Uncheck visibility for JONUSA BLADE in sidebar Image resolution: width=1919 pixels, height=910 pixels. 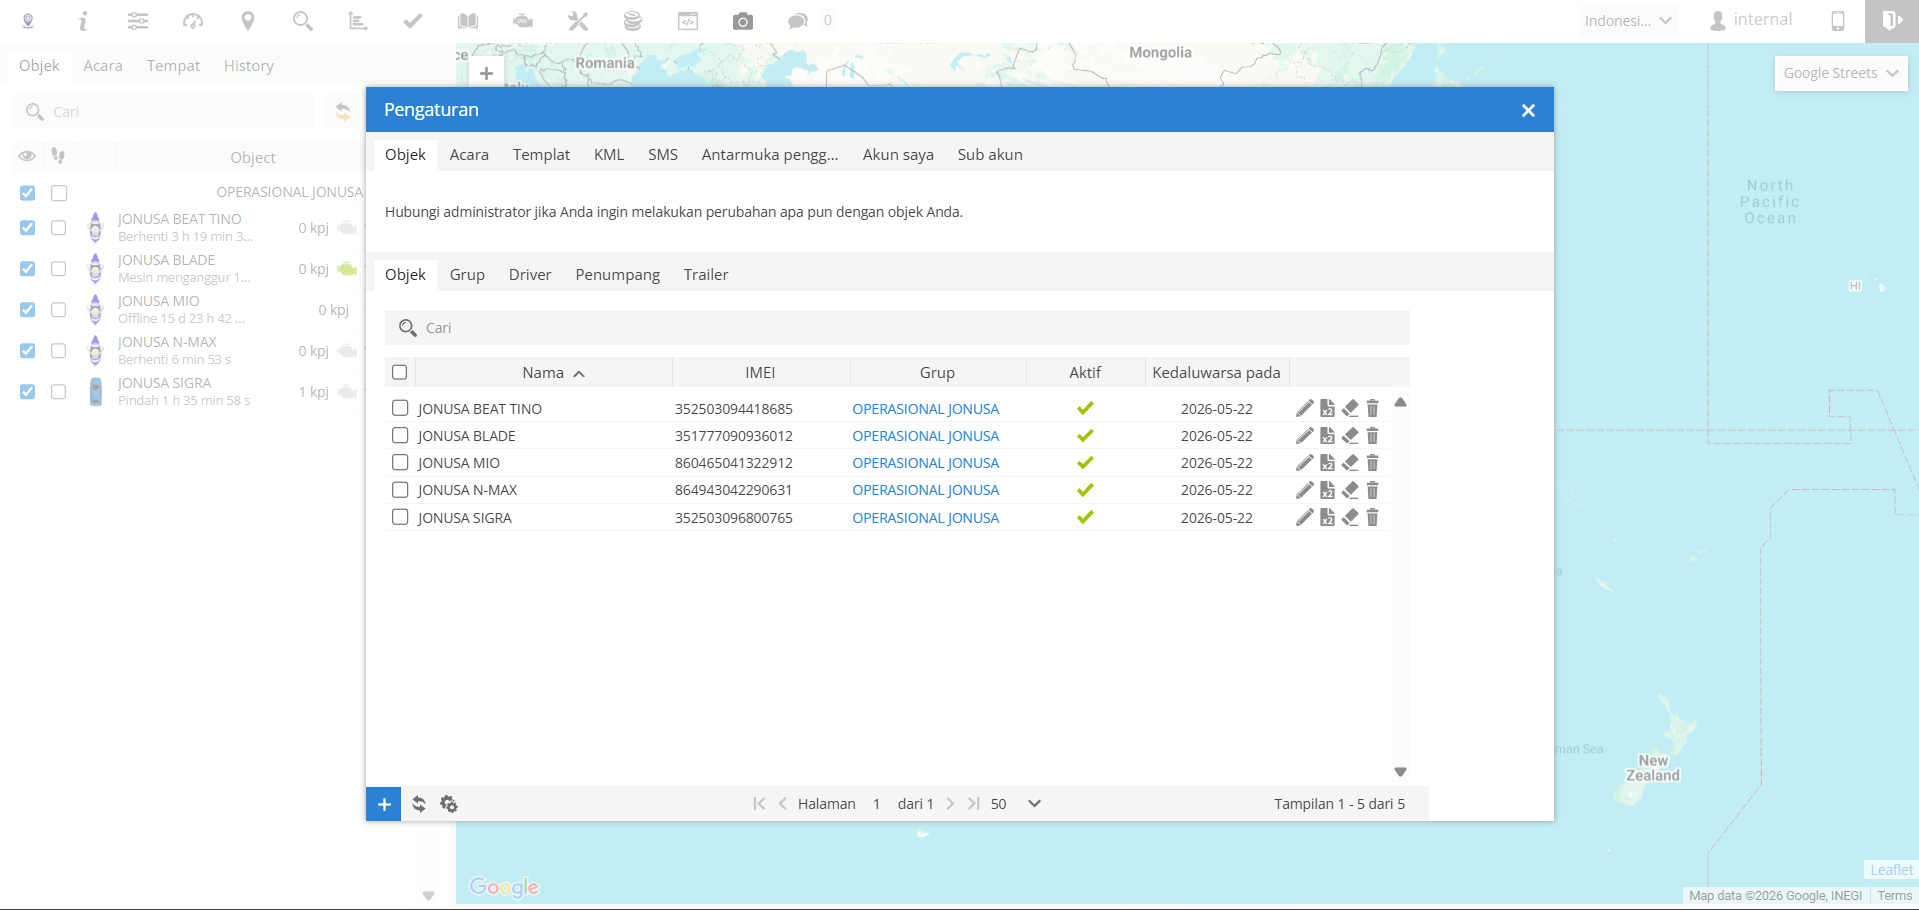pyautogui.click(x=28, y=269)
